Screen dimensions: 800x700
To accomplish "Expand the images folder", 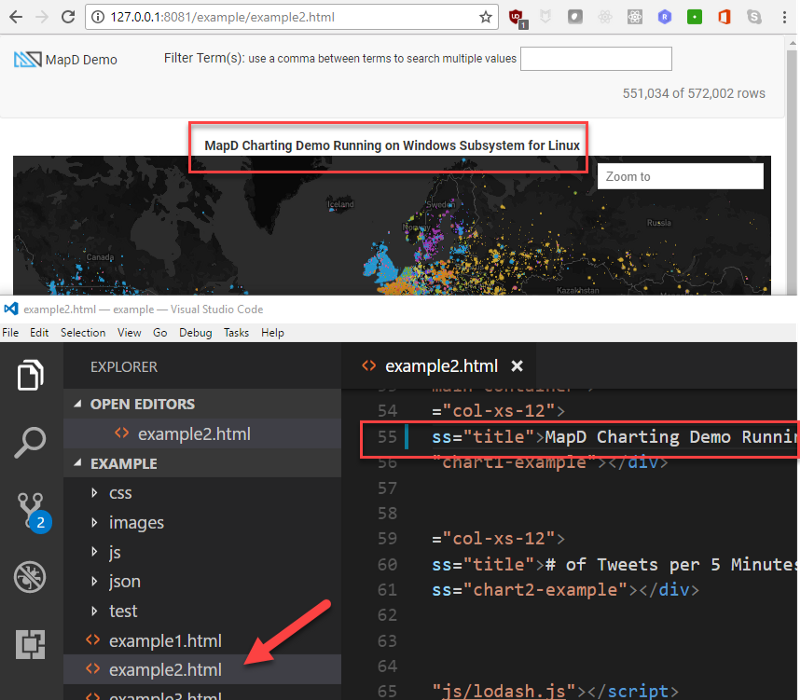I will pyautogui.click(x=94, y=522).
